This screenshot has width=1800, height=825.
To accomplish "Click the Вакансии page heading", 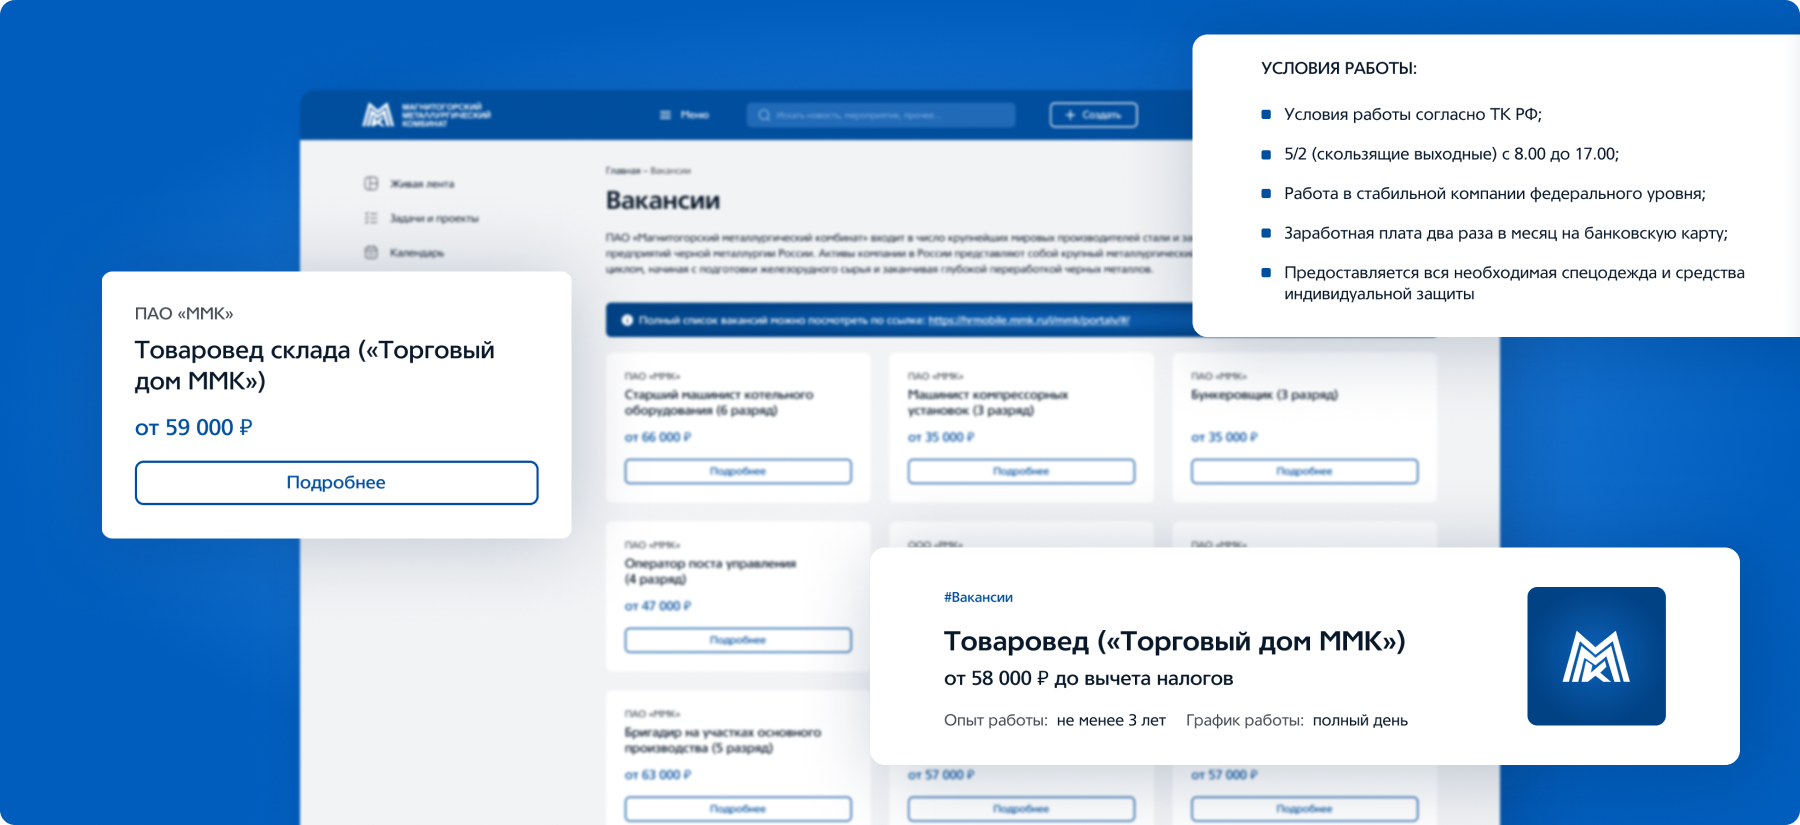I will [663, 201].
